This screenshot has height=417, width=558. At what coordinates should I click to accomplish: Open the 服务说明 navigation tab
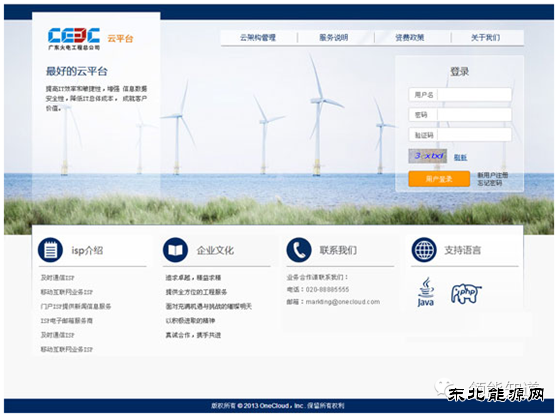pyautogui.click(x=334, y=38)
